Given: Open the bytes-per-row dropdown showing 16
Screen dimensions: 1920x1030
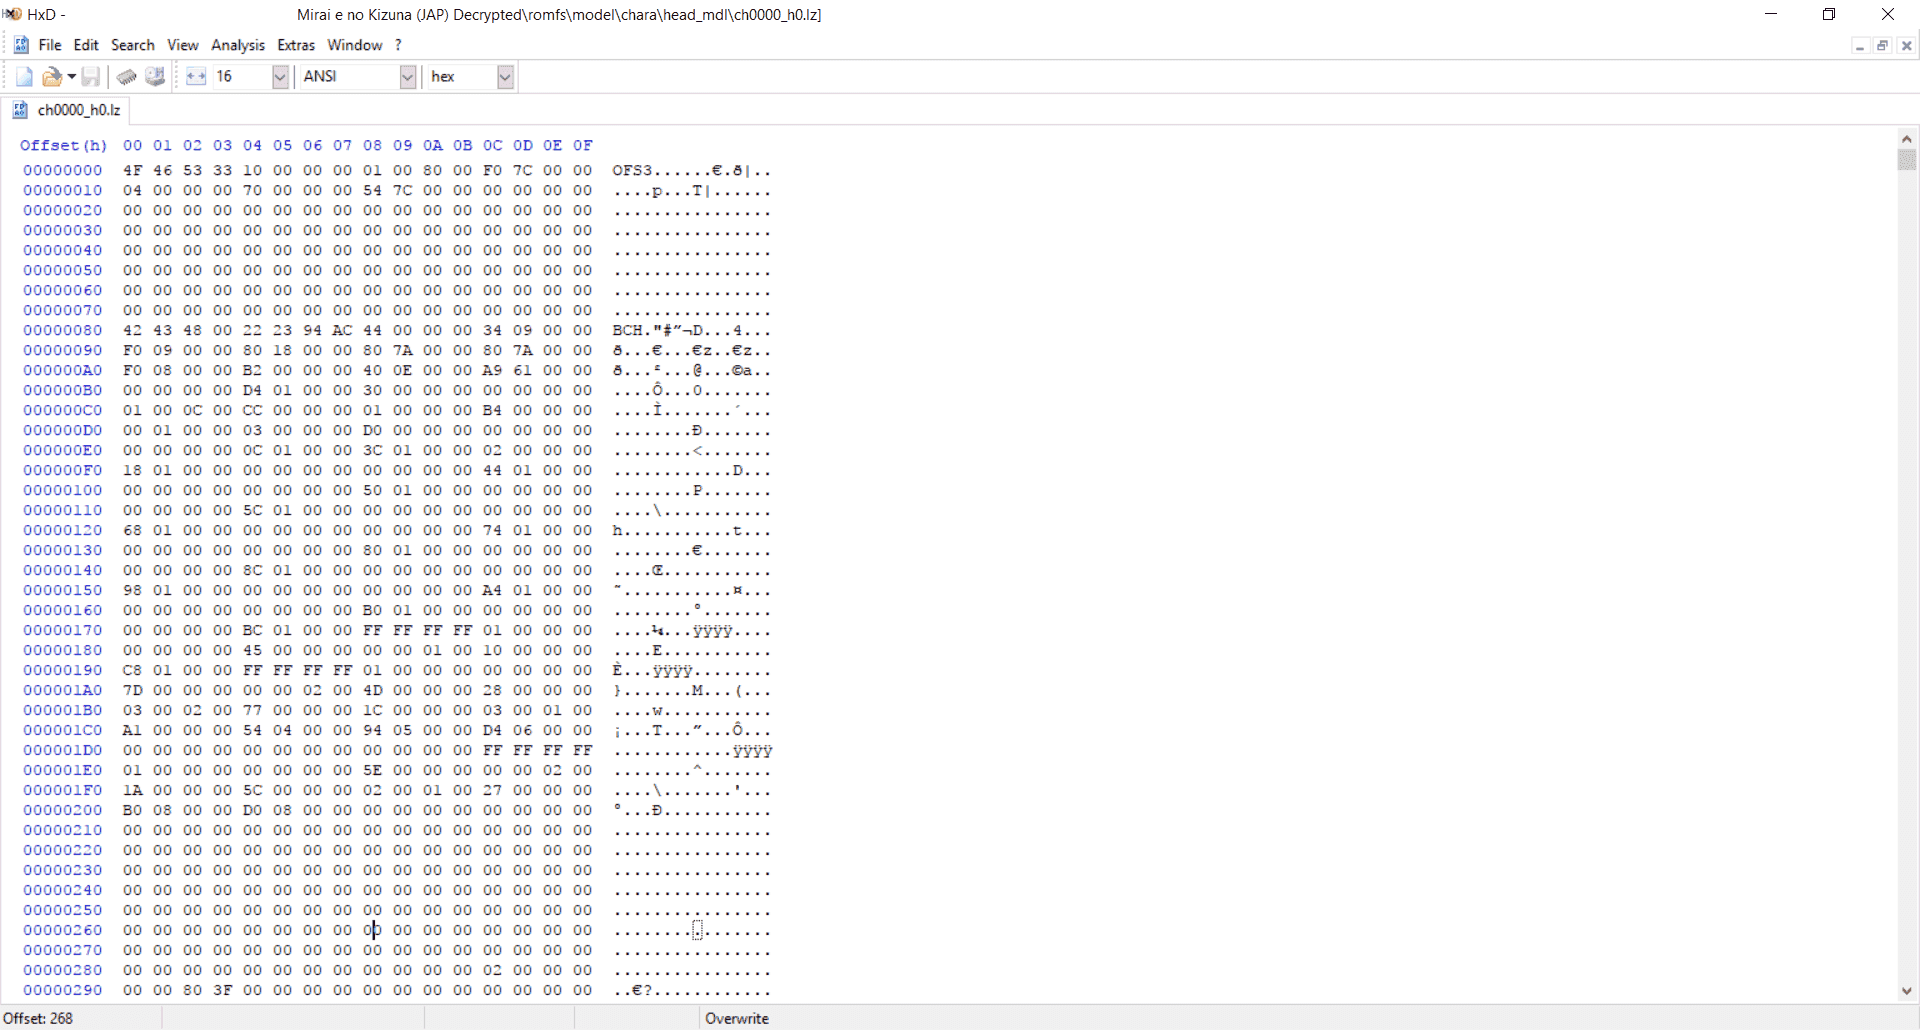Looking at the screenshot, I should (x=280, y=77).
